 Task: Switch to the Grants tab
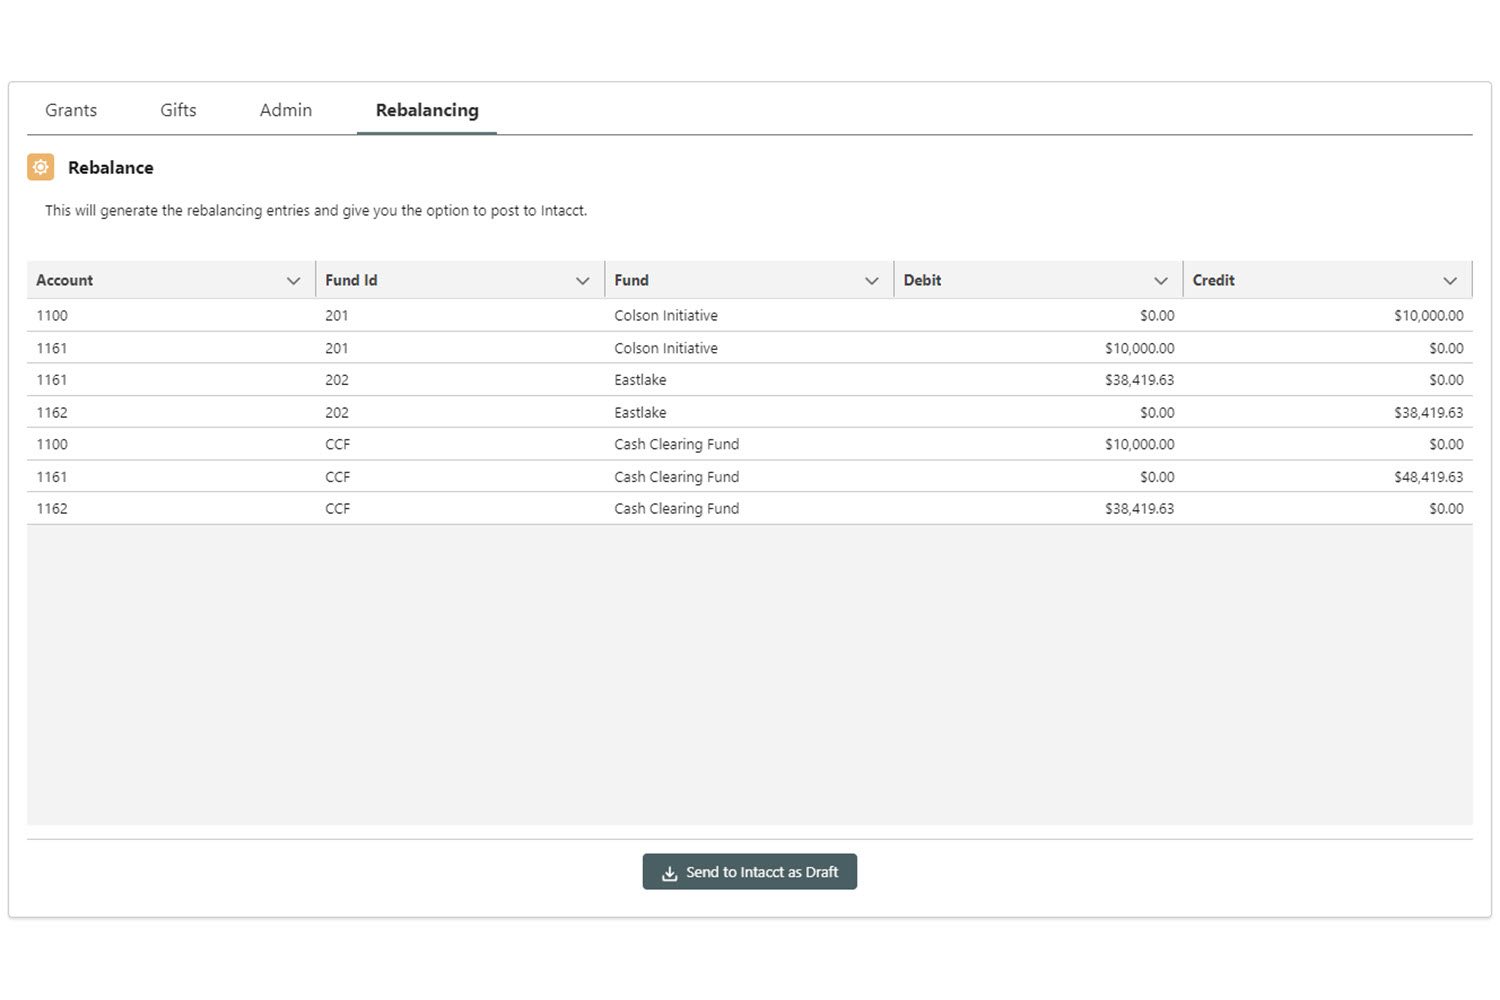pyautogui.click(x=71, y=110)
